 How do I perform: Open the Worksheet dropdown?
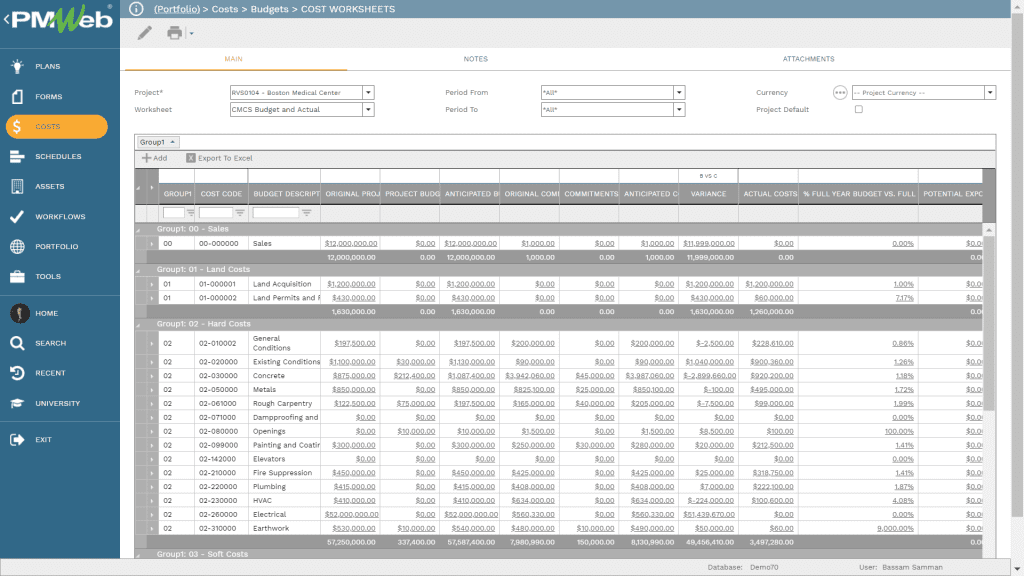click(368, 110)
